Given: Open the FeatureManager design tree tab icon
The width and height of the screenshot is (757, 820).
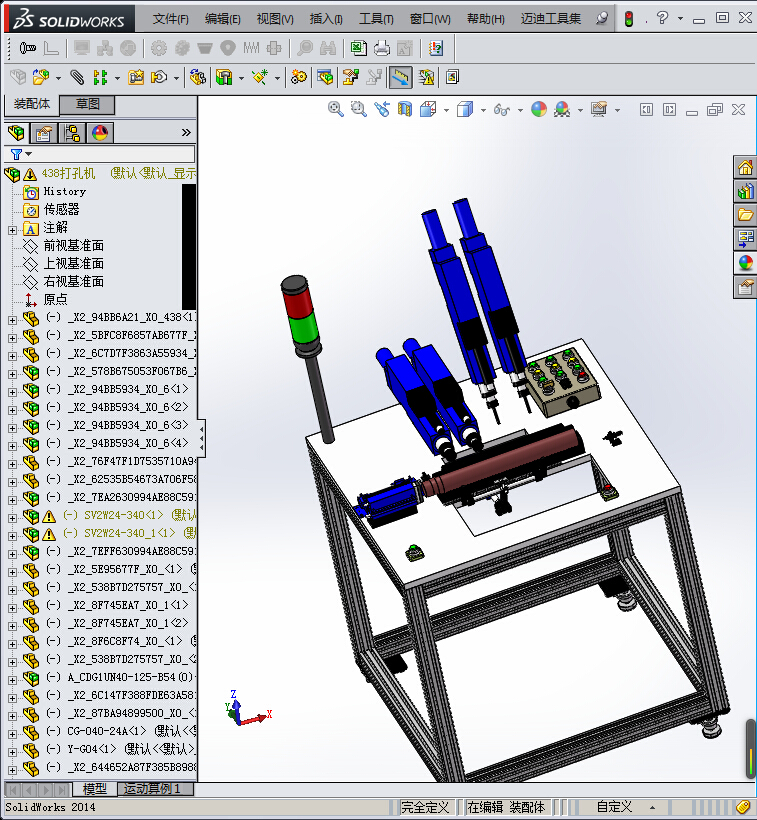Looking at the screenshot, I should 16,133.
